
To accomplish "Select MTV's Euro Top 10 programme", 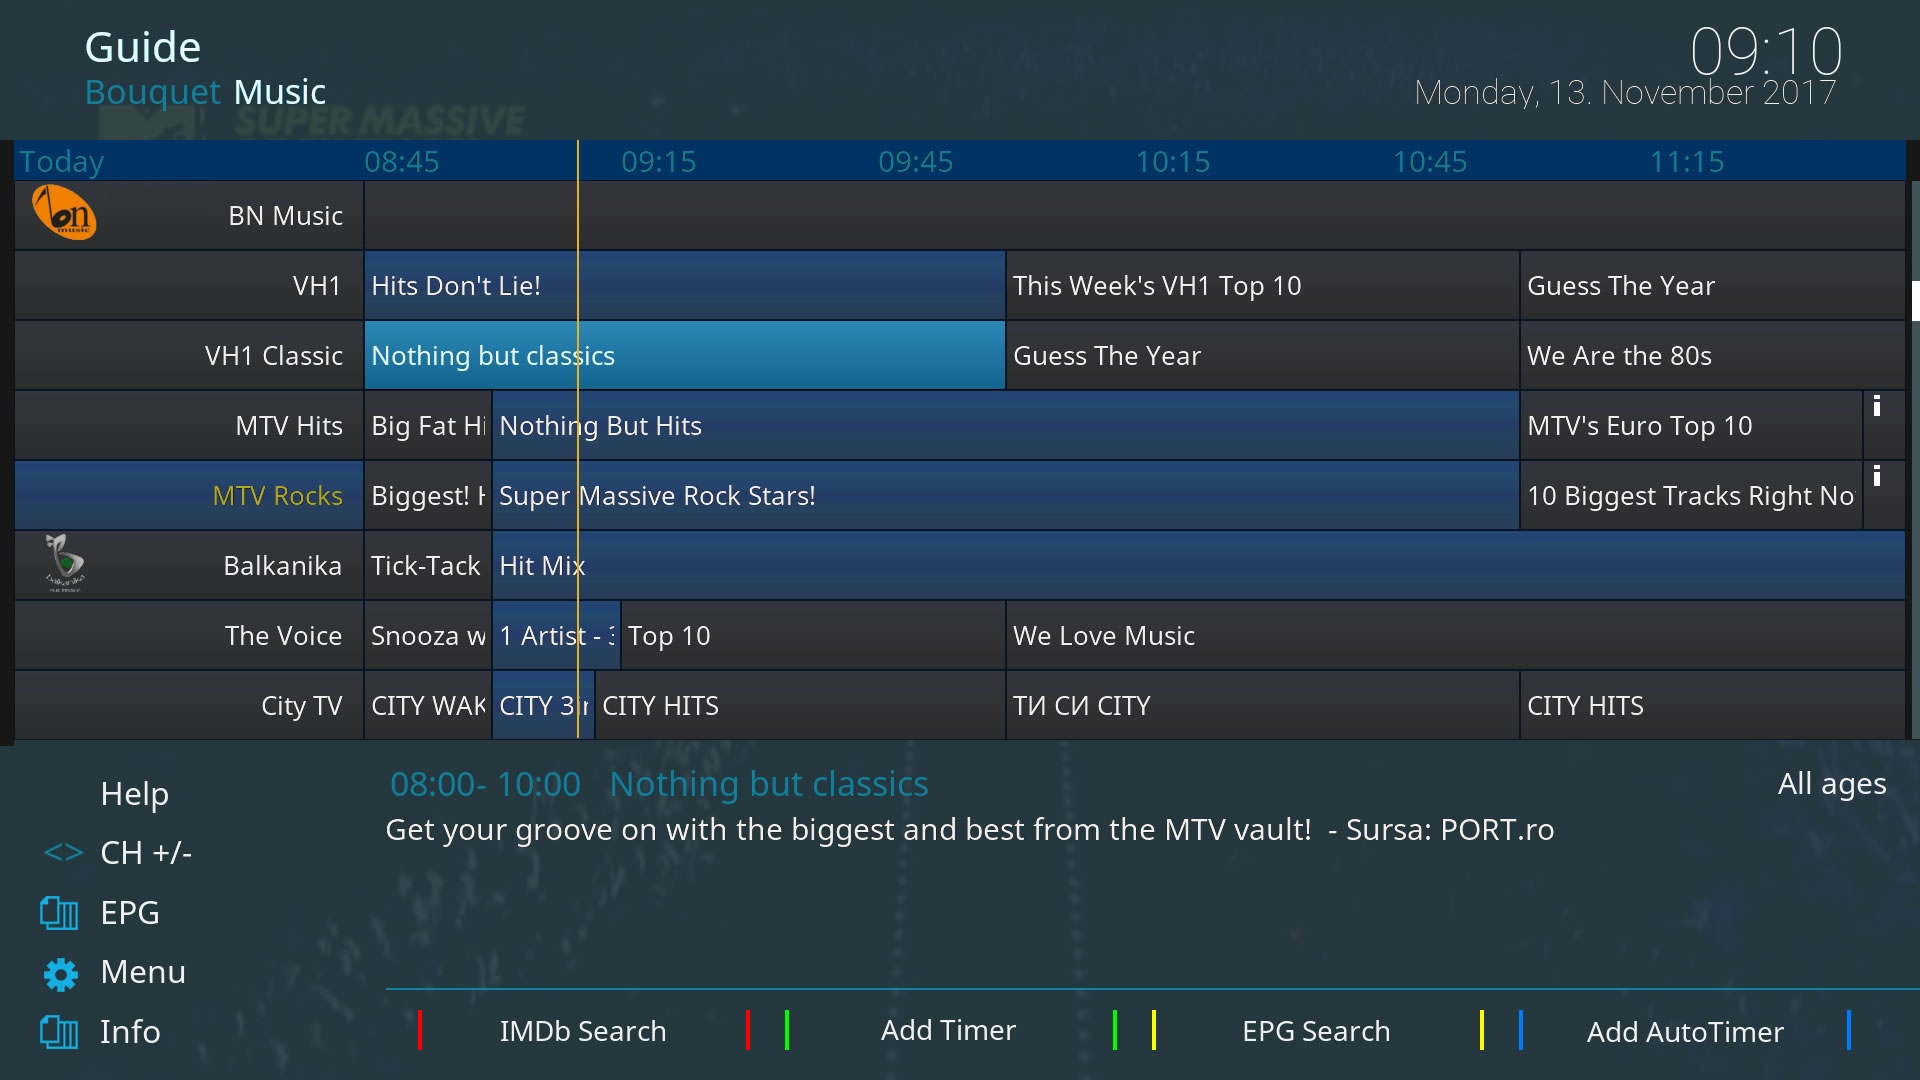I will (x=1691, y=425).
